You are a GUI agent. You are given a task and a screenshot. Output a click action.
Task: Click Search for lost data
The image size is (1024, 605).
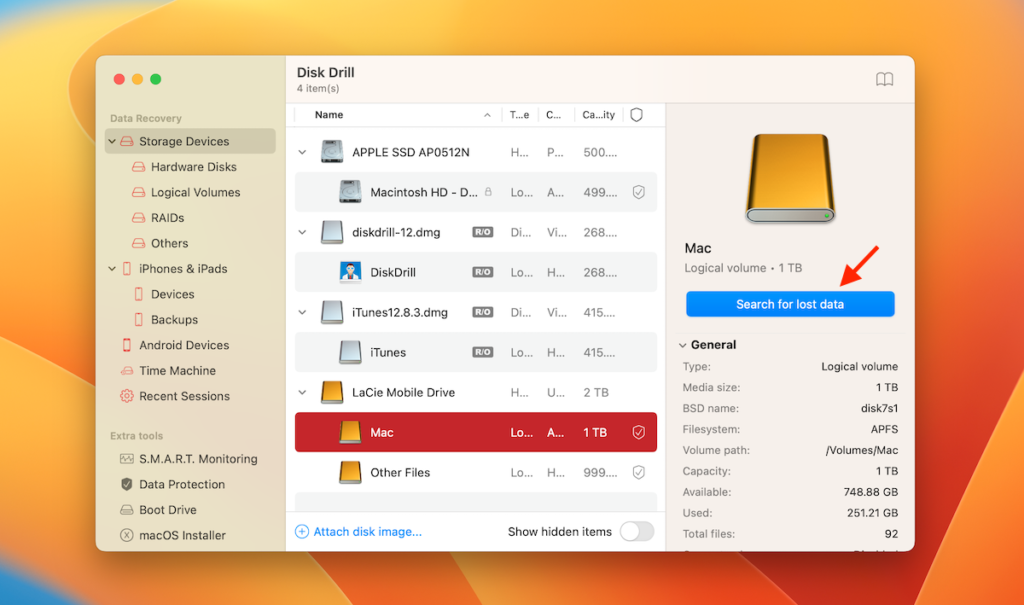[x=789, y=304]
